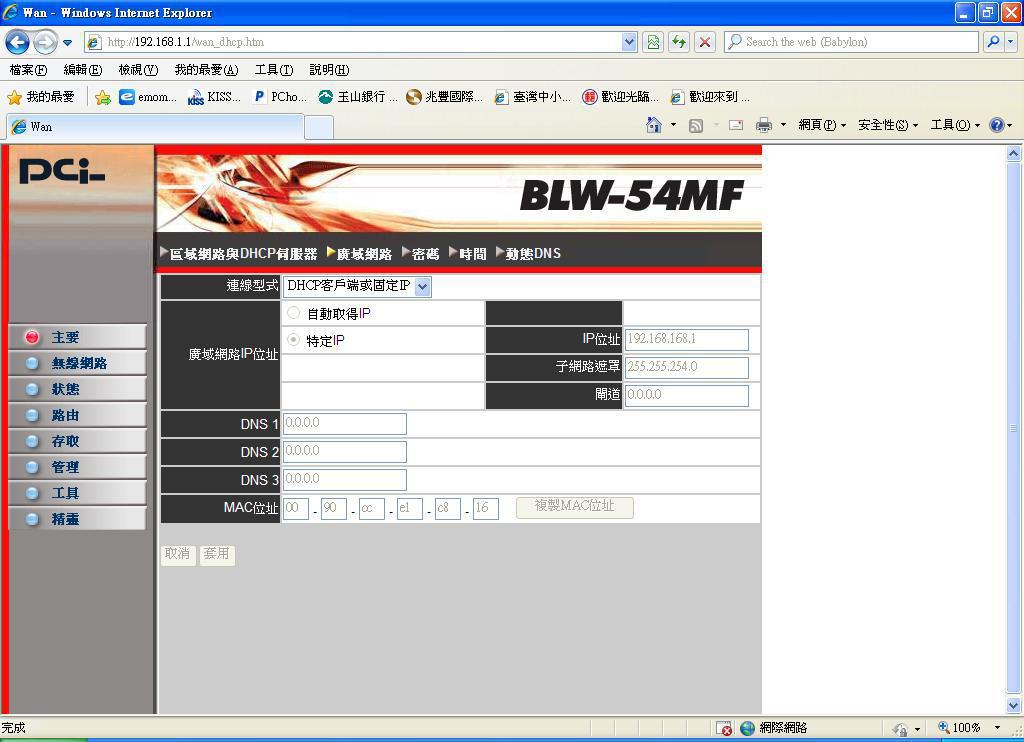The image size is (1024, 742).
Task: Click the Read mail icon
Action: tap(736, 125)
